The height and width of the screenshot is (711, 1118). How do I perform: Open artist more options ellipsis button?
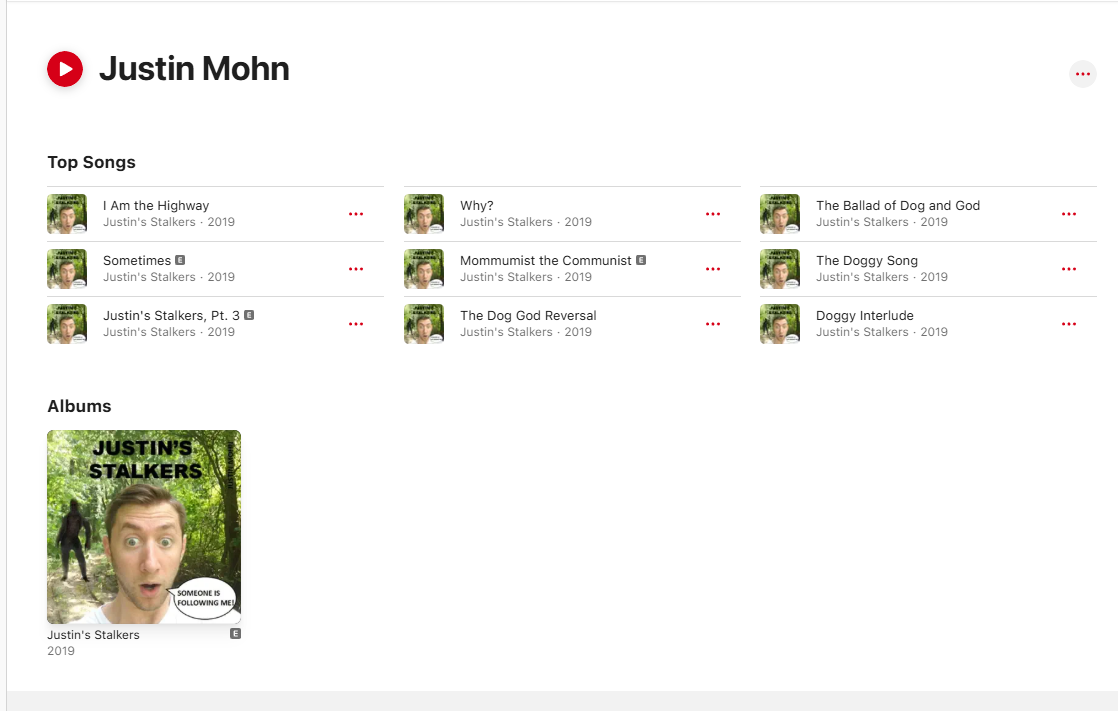(x=1082, y=74)
